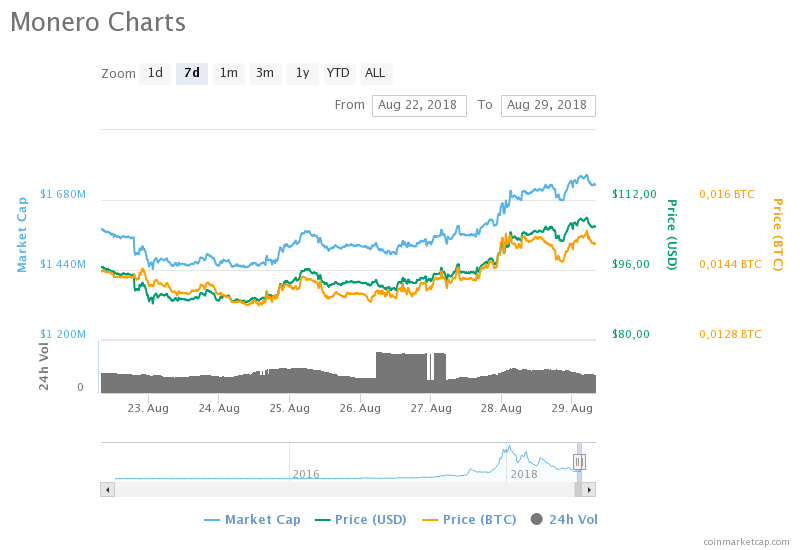Edit the To date Aug 29, 2018
800x550 pixels.
(x=548, y=106)
